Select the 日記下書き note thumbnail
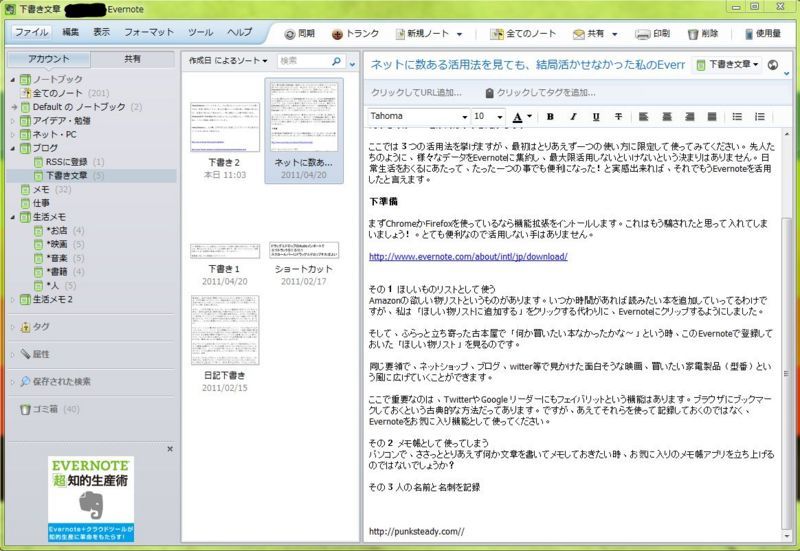This screenshot has height=551, width=800. point(224,330)
